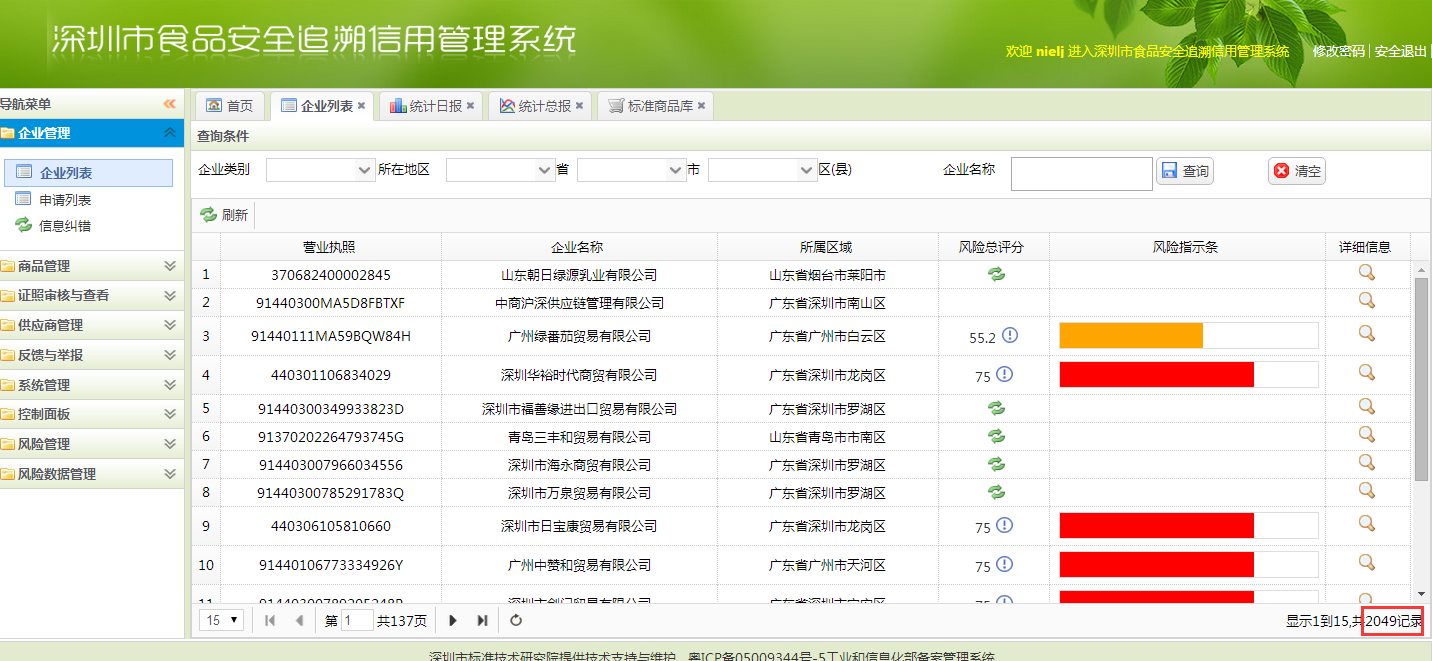Collapse navigation menu with double-arrow icon

pos(169,104)
